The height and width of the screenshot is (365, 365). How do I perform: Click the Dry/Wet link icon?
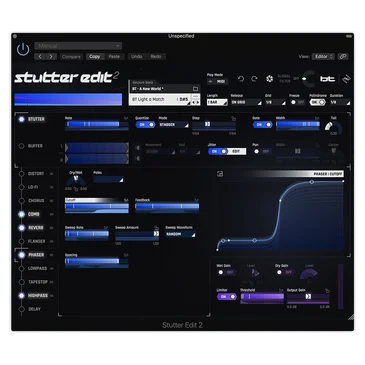pos(76,189)
